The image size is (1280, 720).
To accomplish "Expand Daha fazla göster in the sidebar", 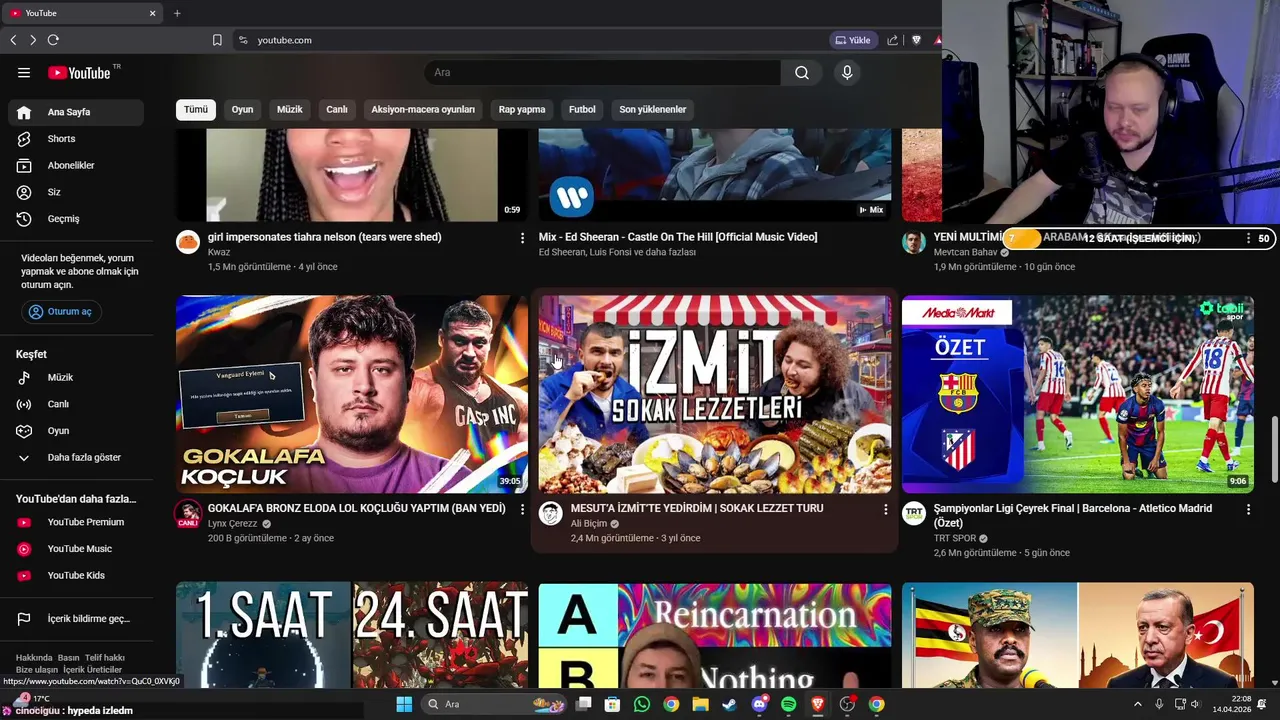I will (76, 457).
